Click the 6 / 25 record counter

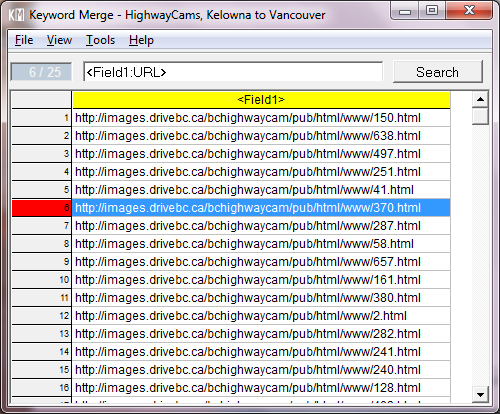[41, 72]
